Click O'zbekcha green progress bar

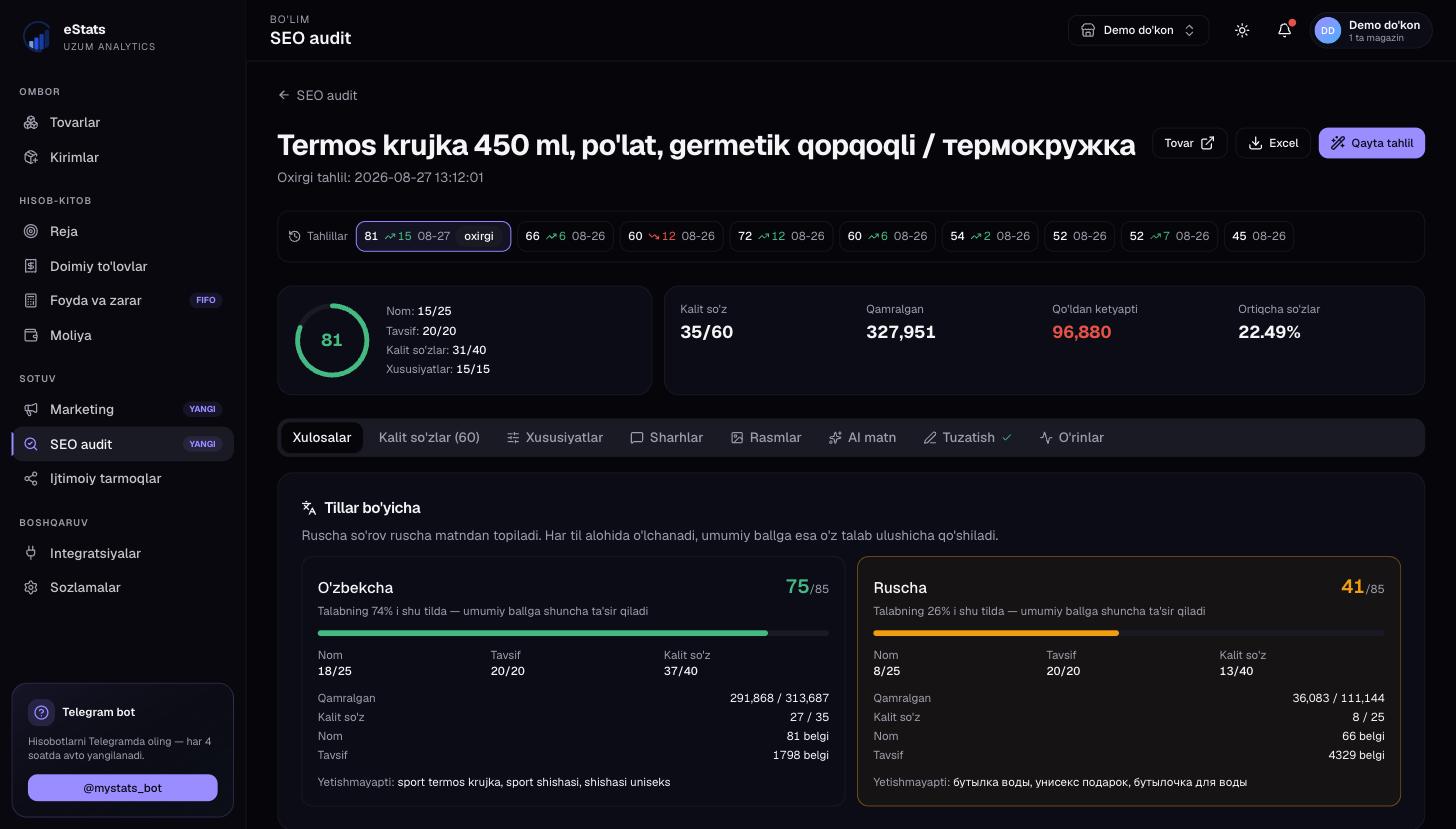click(x=573, y=633)
